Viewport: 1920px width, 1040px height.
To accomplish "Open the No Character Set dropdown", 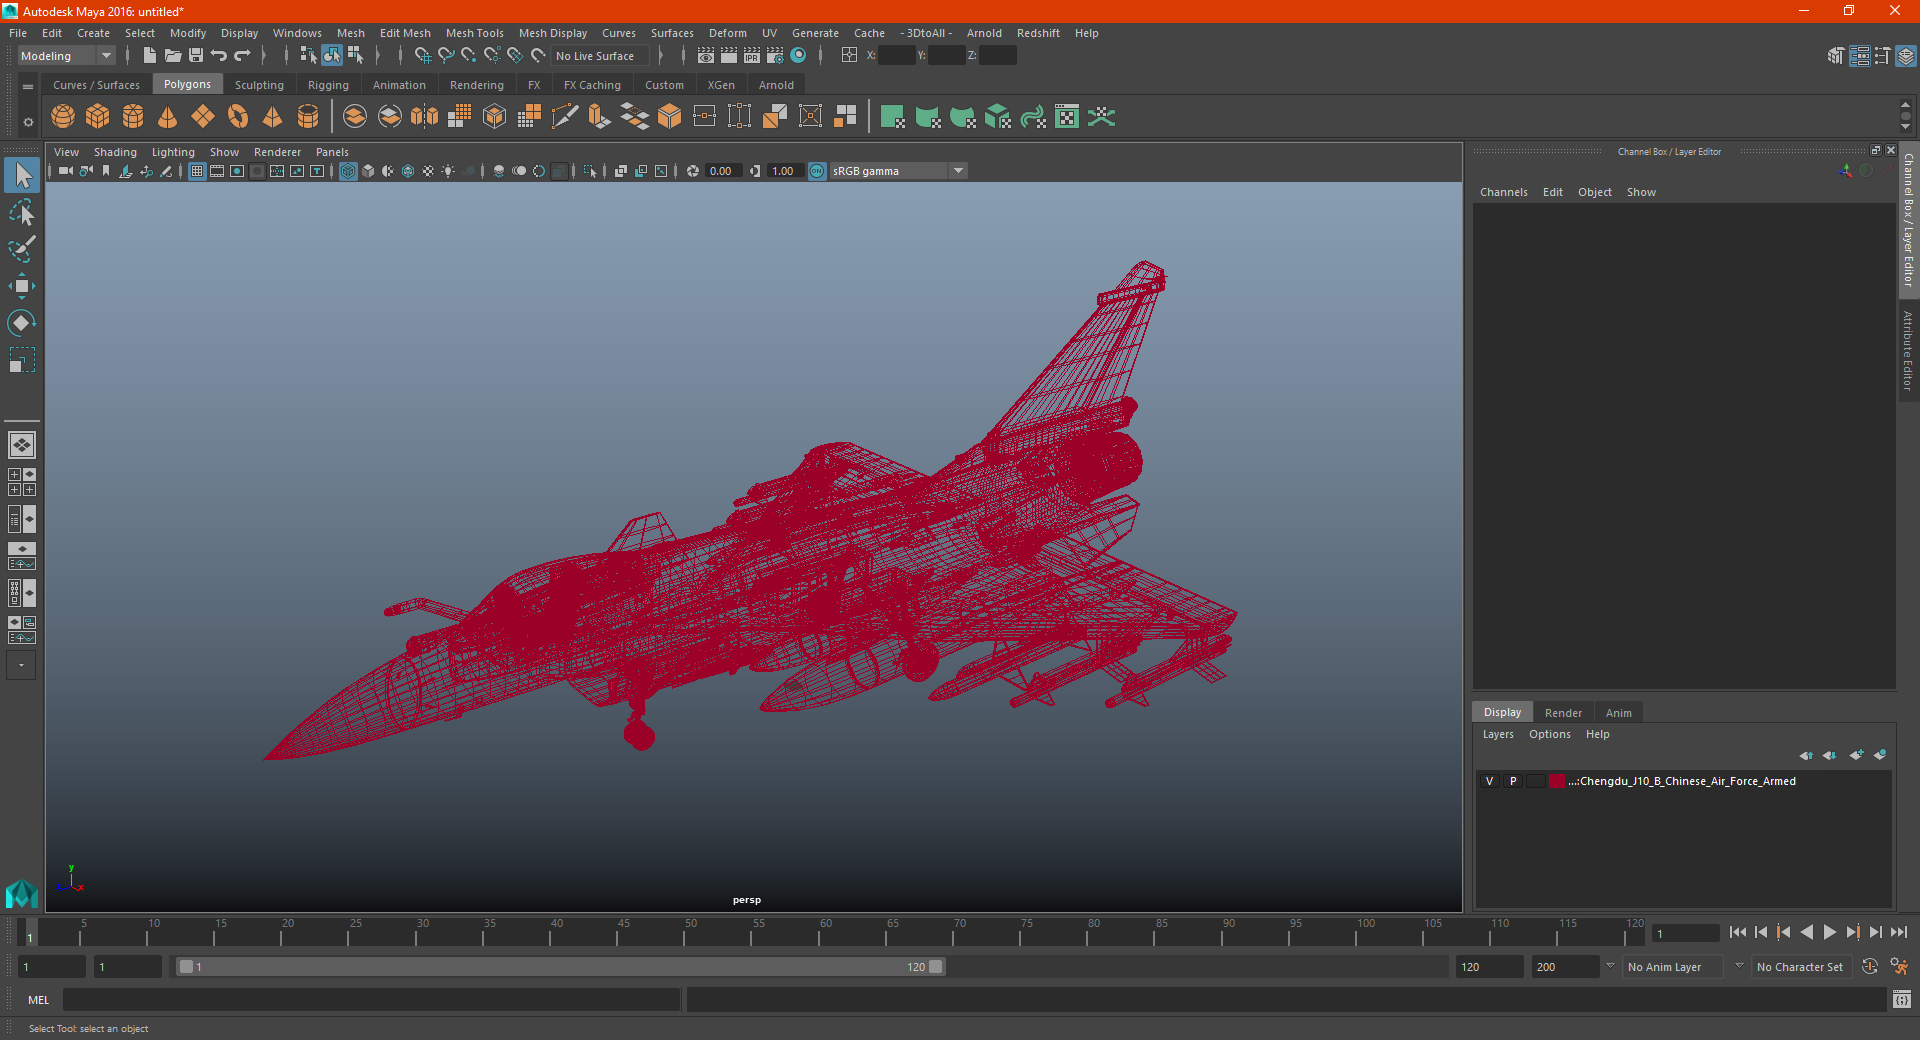I will point(1801,967).
